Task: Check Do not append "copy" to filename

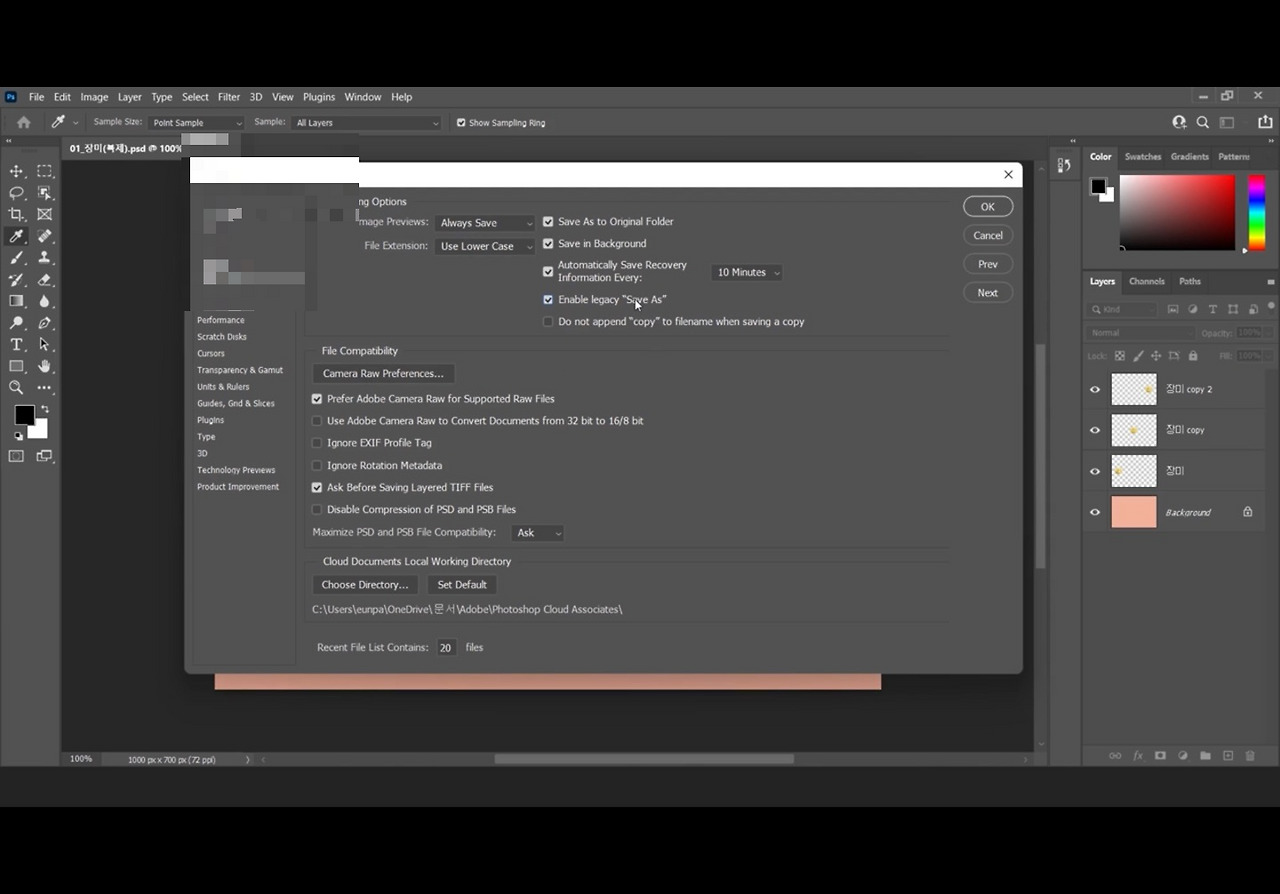Action: pos(548,322)
